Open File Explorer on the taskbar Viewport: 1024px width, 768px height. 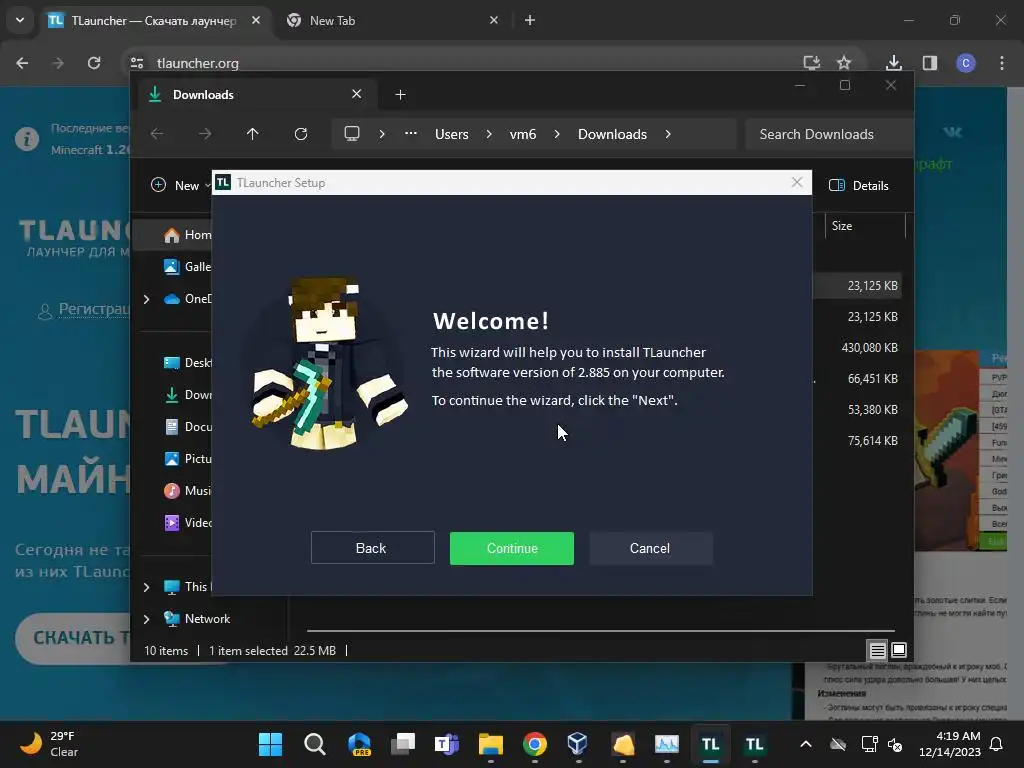click(490, 744)
